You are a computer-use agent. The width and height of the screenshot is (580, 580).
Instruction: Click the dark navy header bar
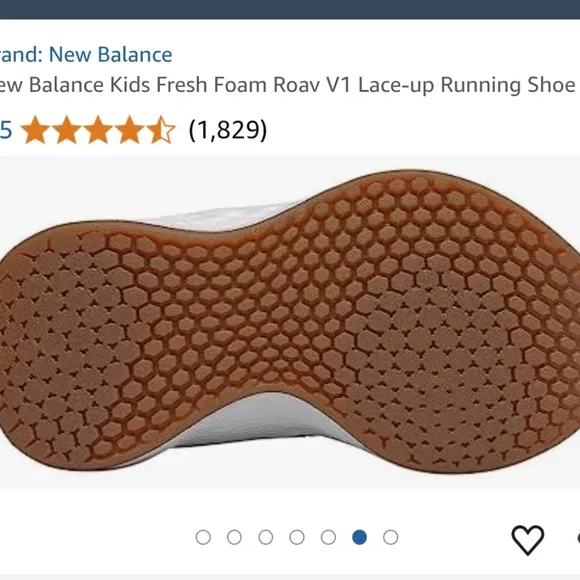click(x=290, y=9)
